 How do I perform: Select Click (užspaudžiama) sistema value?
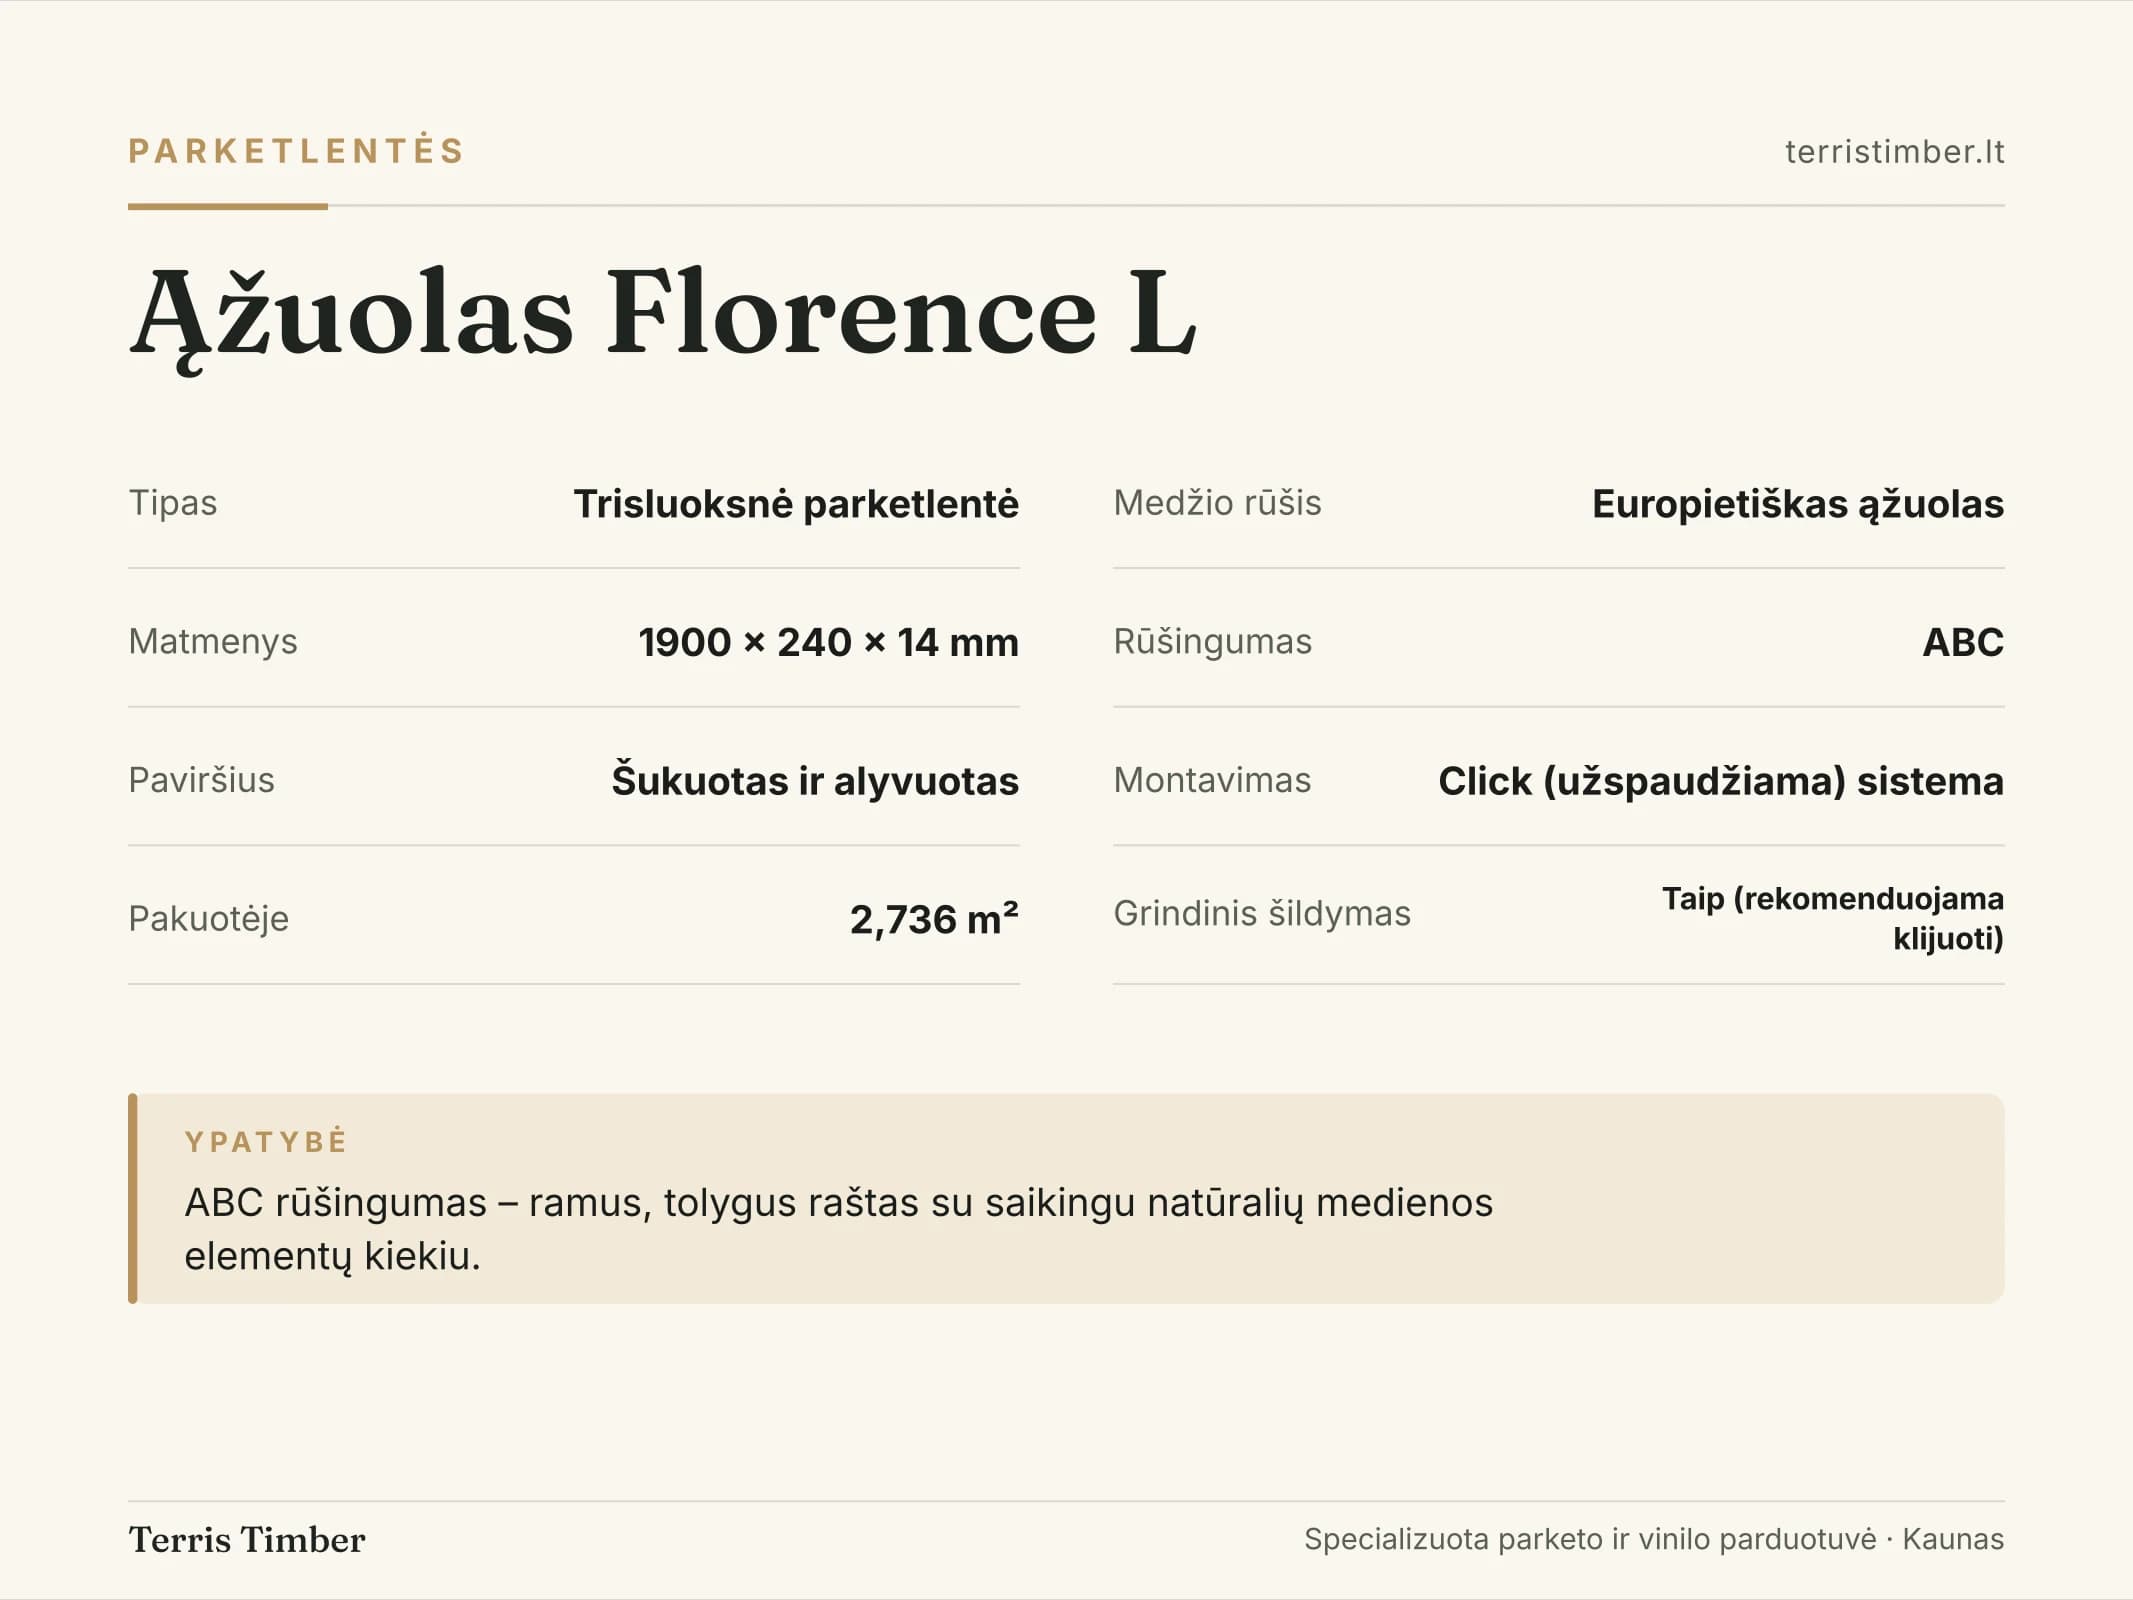coord(1721,782)
